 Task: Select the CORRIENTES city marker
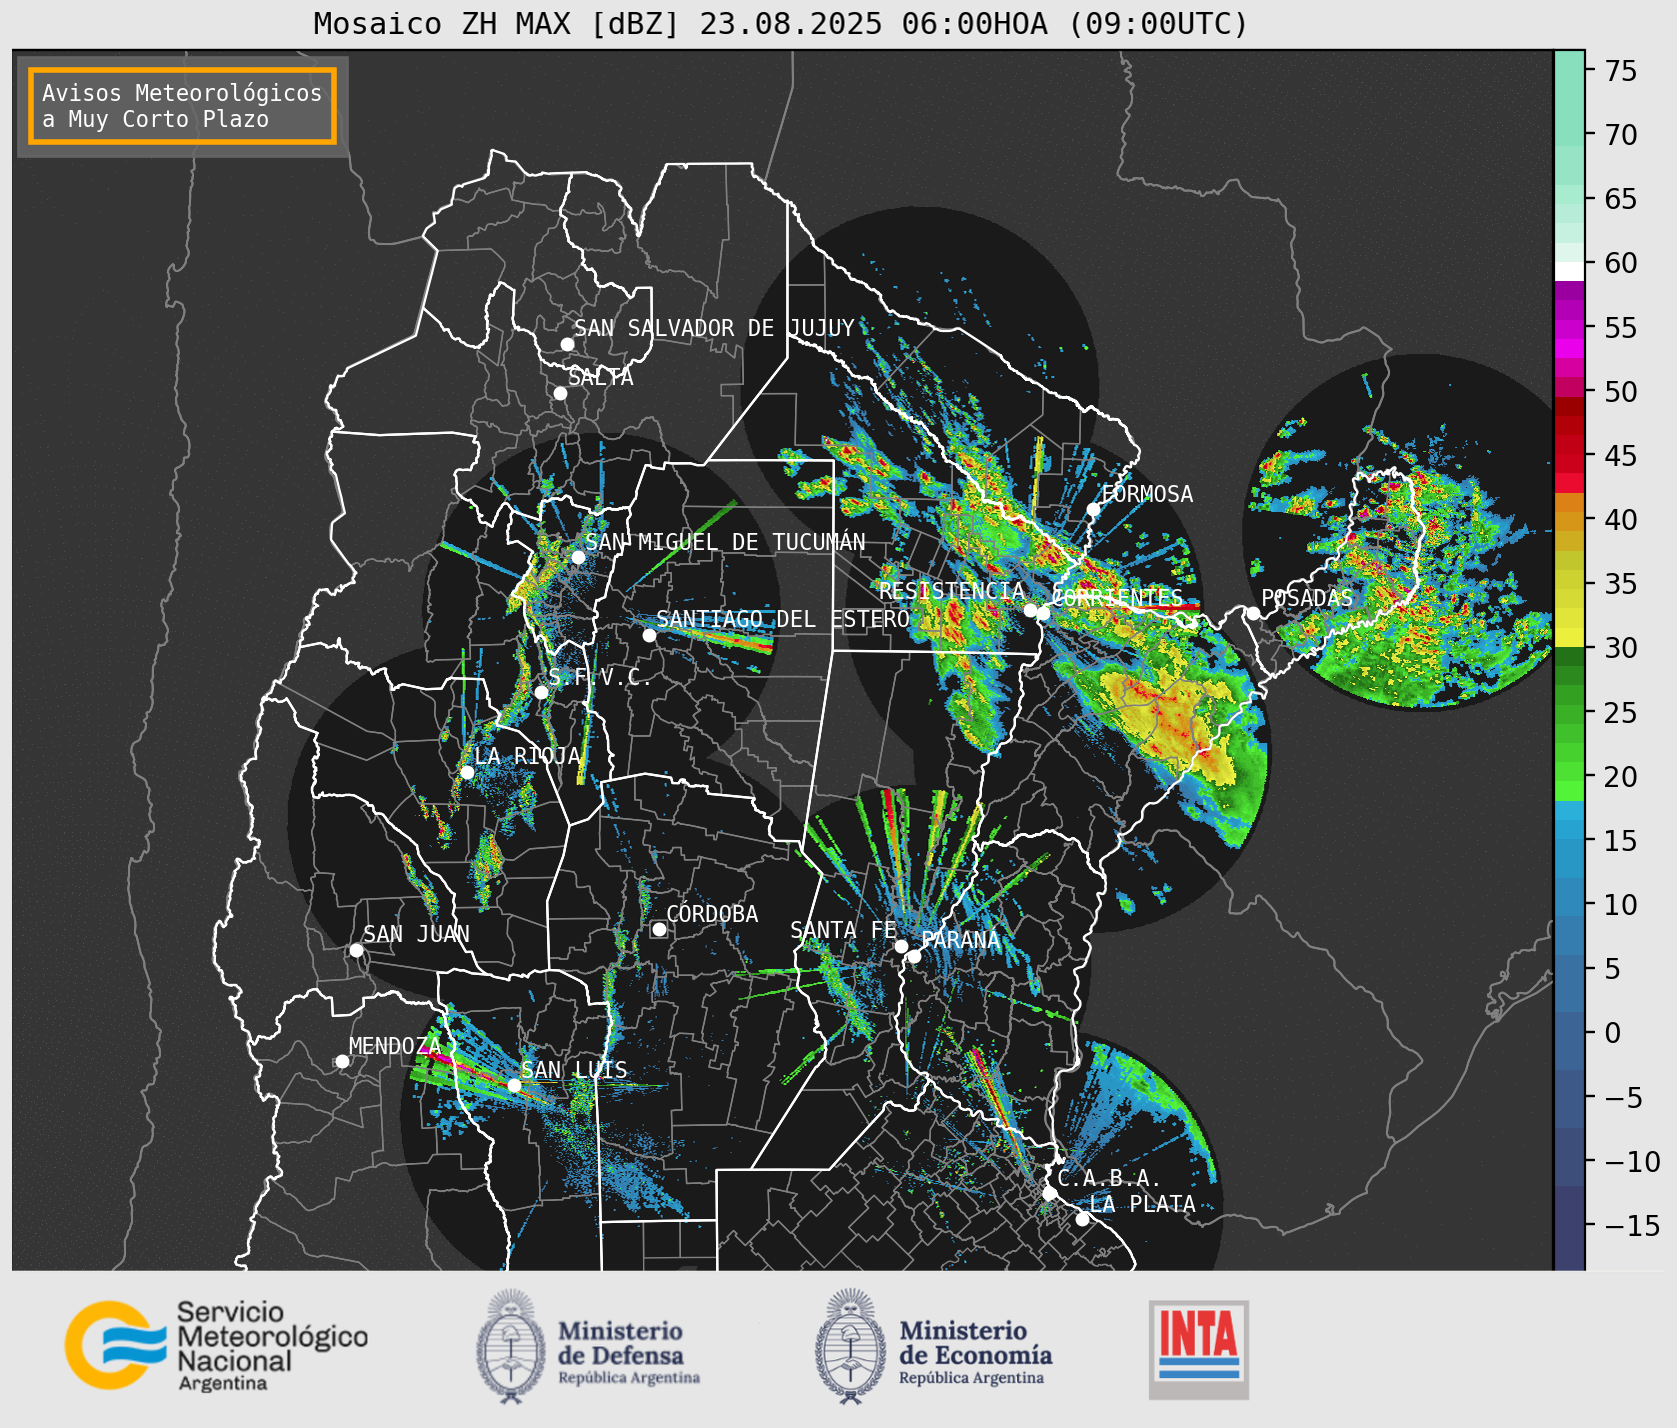pos(1043,613)
